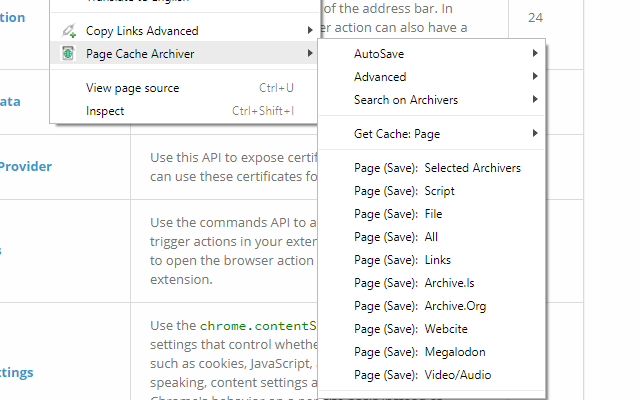
Task: Click text 'Use this API to expose certif'
Action: pos(233,158)
